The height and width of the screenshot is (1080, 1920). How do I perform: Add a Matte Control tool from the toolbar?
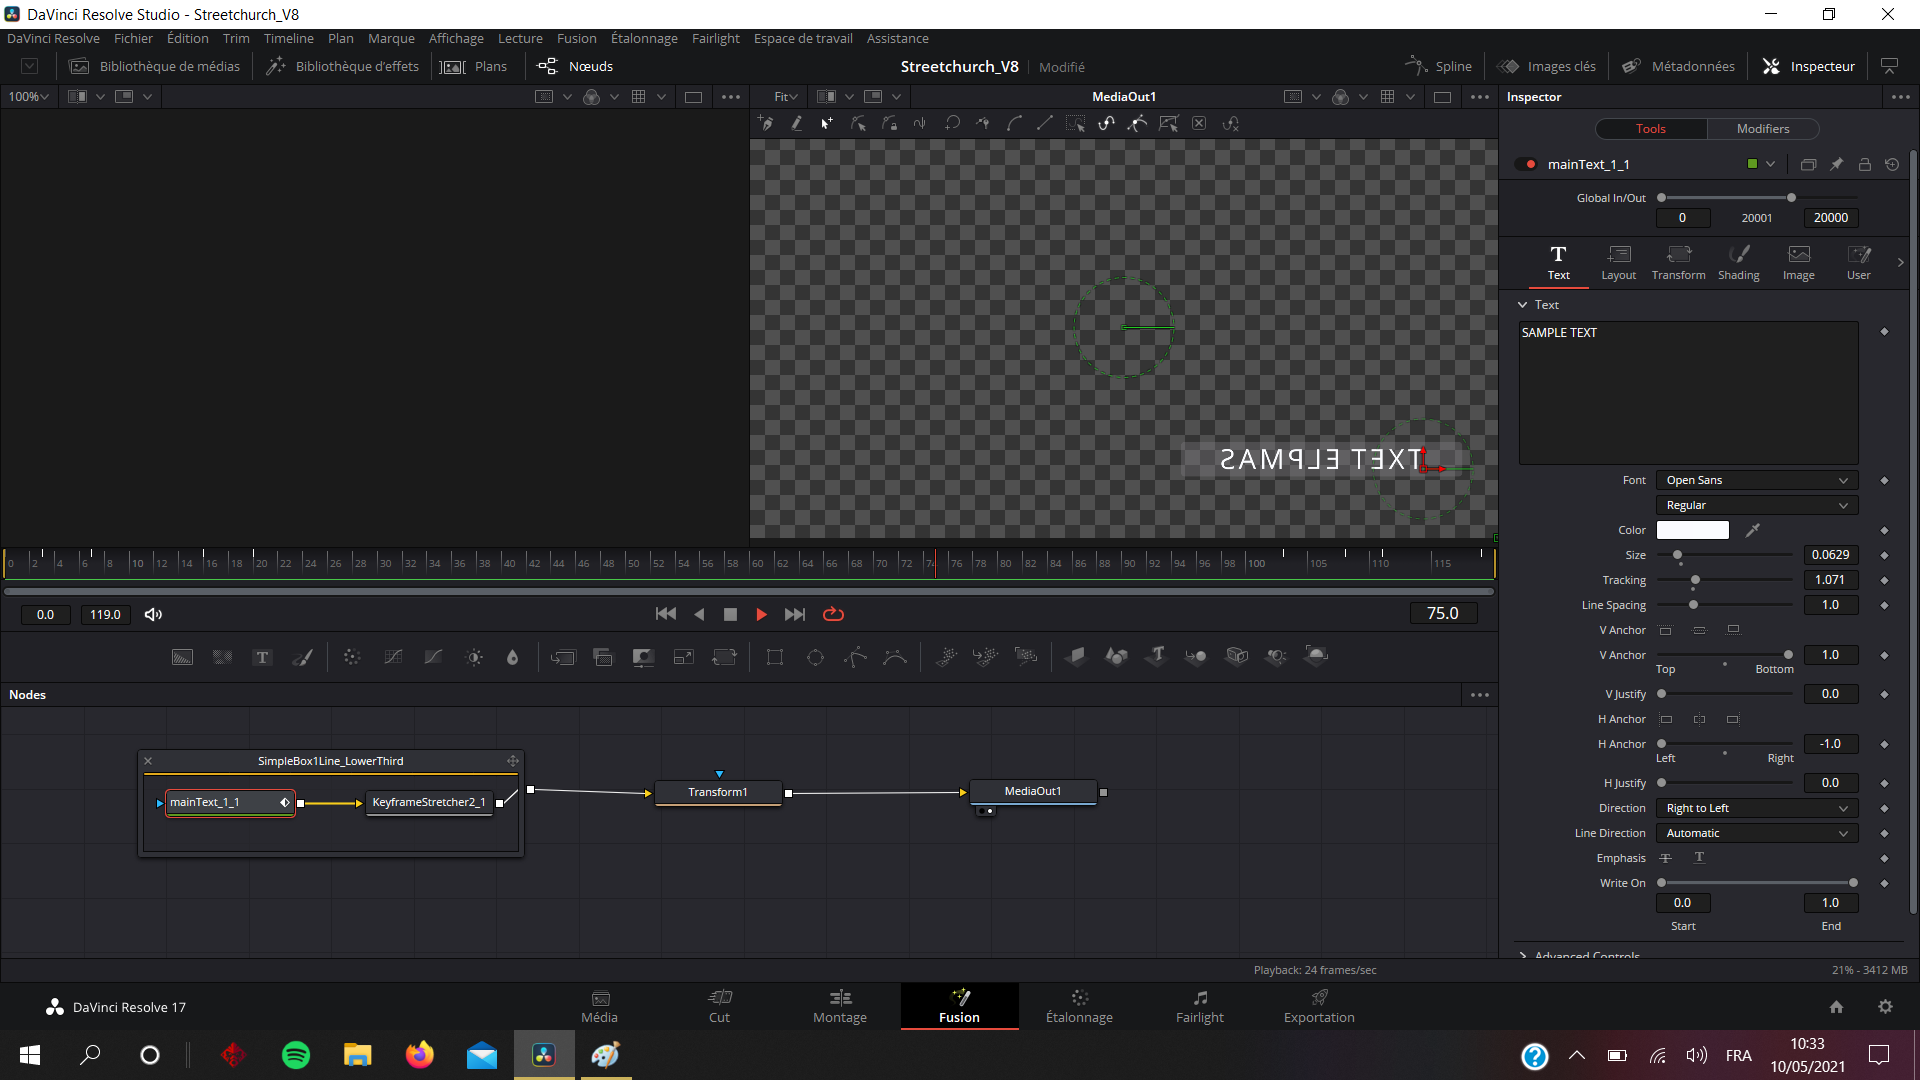643,657
